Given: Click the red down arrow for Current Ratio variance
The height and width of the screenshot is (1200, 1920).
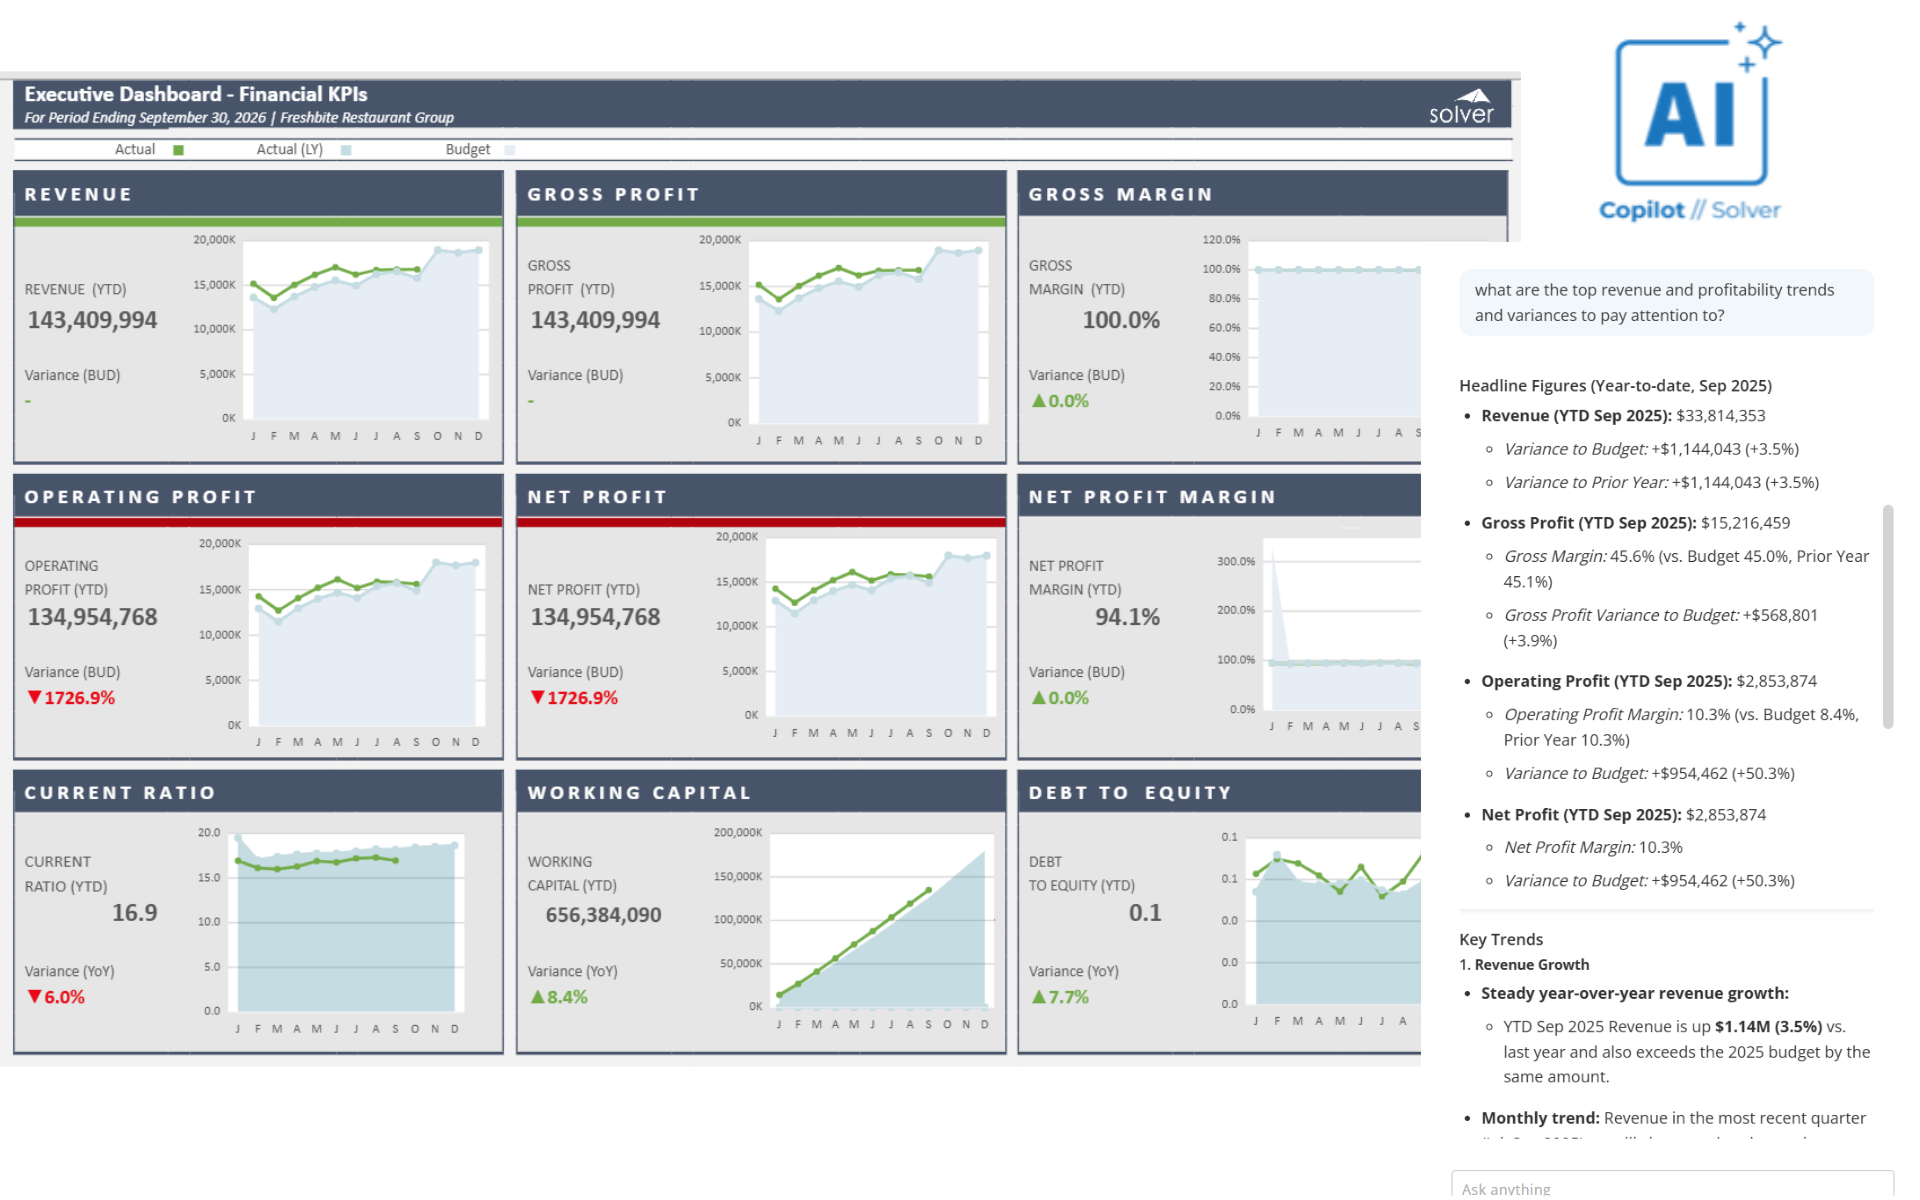Looking at the screenshot, I should click(35, 997).
